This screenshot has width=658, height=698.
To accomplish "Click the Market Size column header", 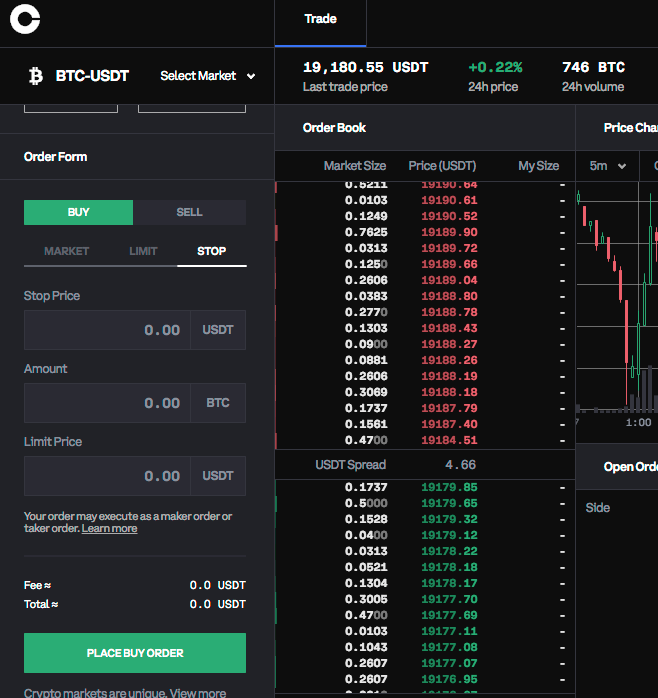I will (354, 166).
